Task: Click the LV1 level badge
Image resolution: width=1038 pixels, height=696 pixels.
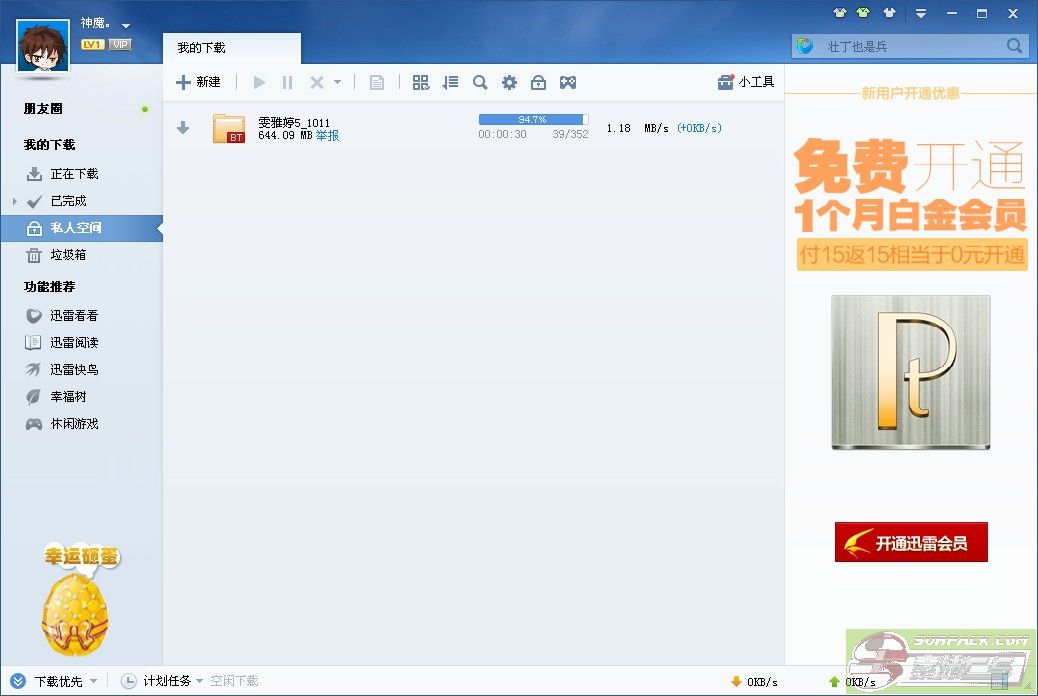Action: point(92,44)
